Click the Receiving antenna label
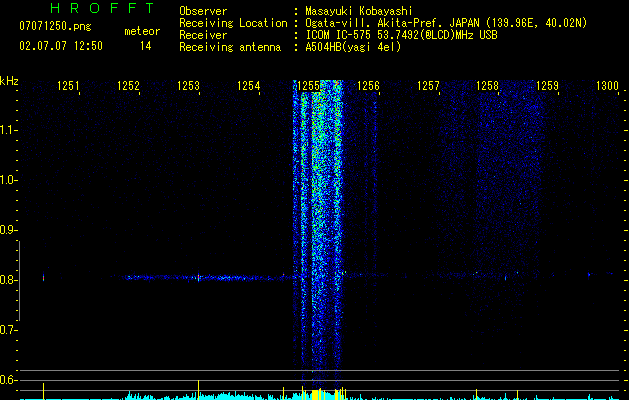The width and height of the screenshot is (629, 400). [230, 47]
